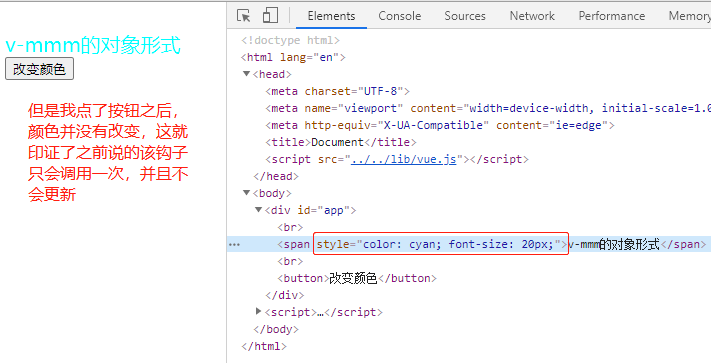This screenshot has width=711, height=363.
Task: Open the three-dot actions next to the span row
Action: pyautogui.click(x=234, y=244)
